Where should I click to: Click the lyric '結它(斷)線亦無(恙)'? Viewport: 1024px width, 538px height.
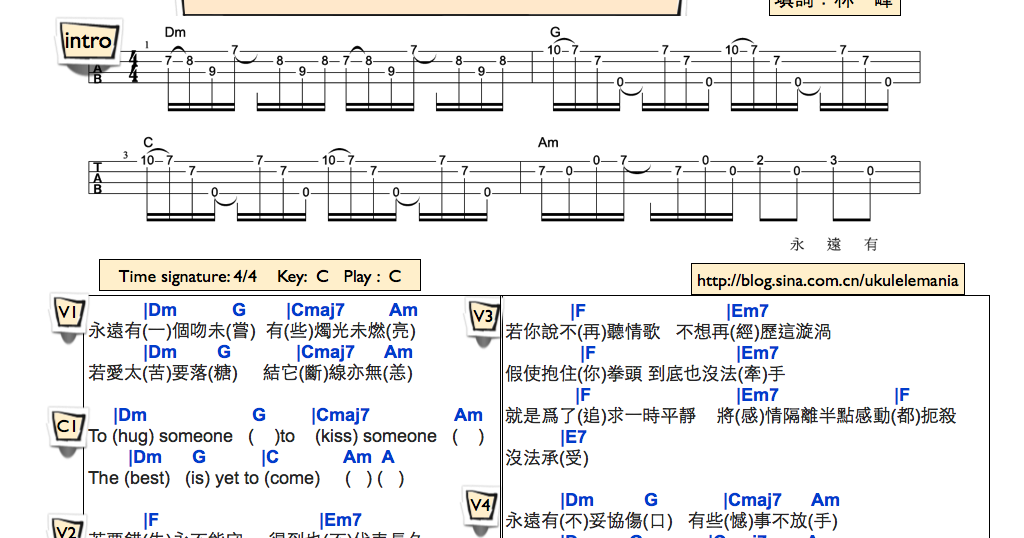(338, 373)
